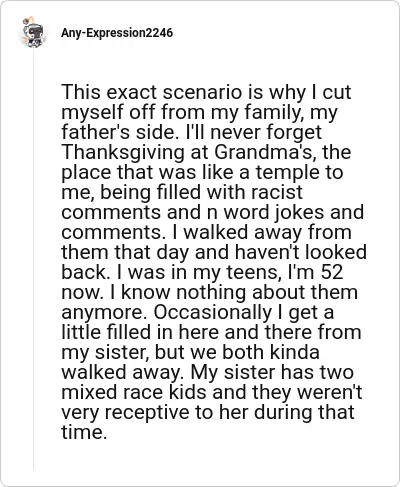
Task: Collapse the comment using the vertical thread line
Action: coord(33,260)
